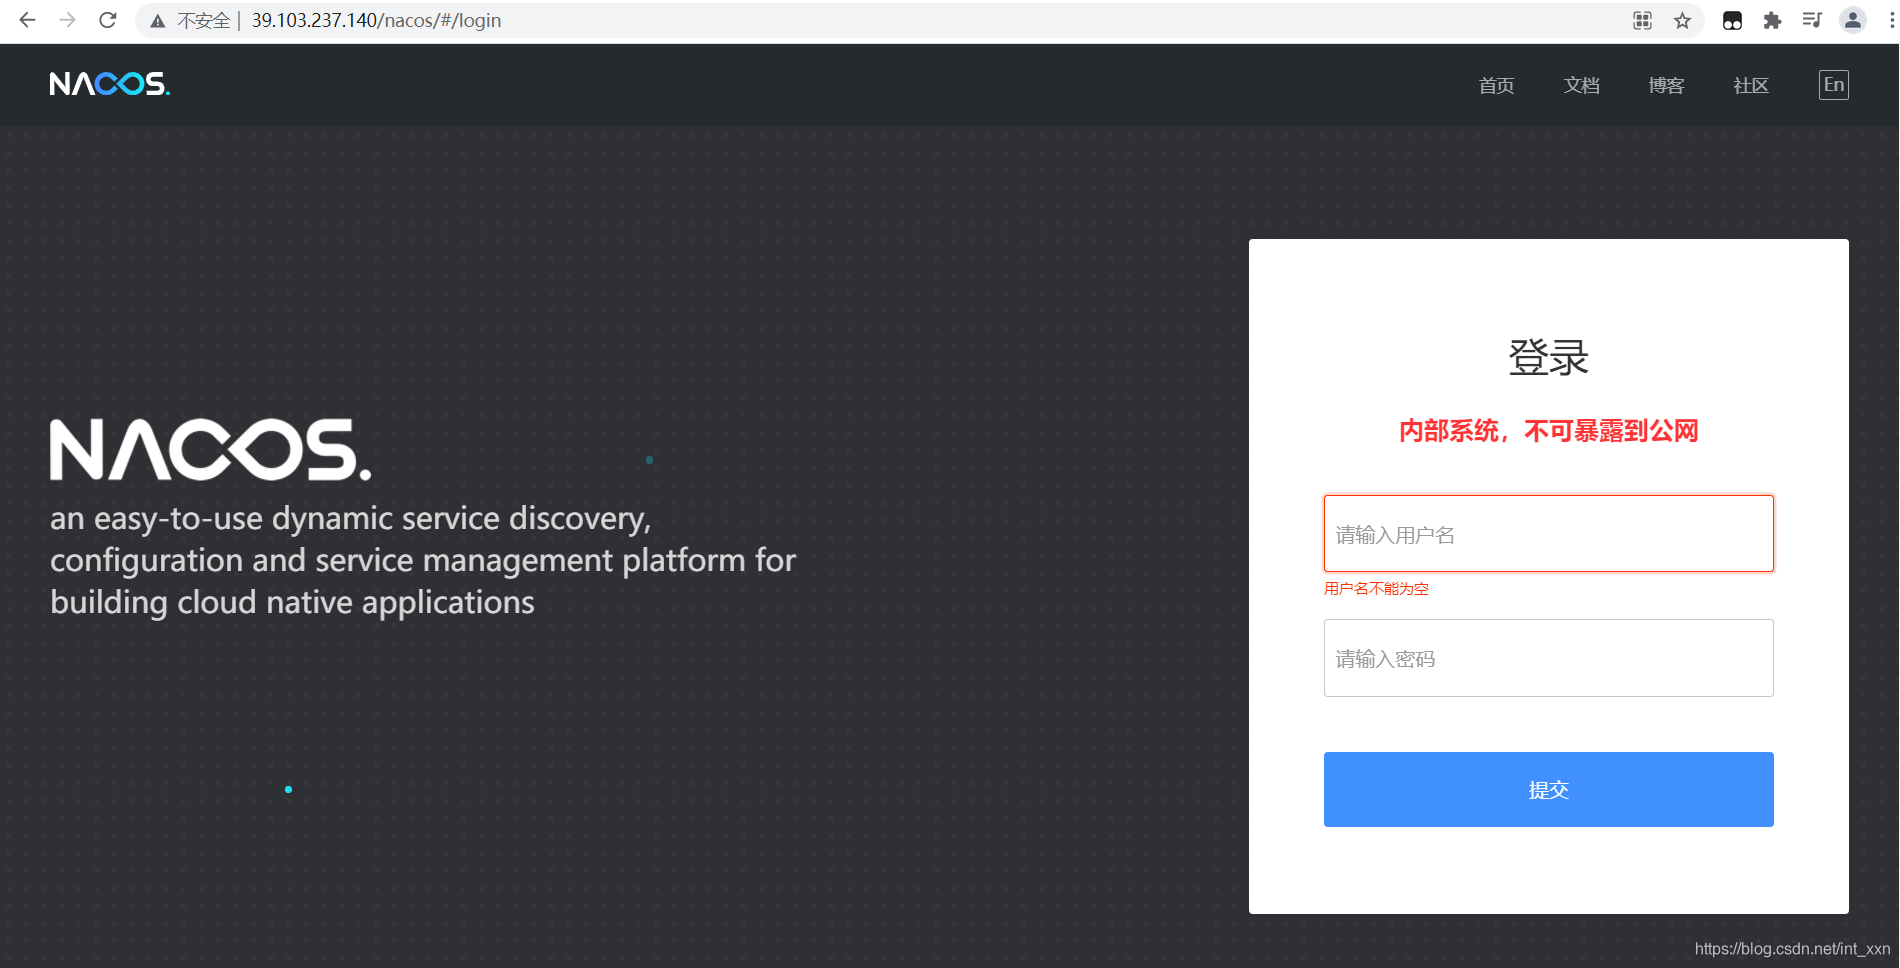Open the media control playlist icon
Viewport: 1900px width, 968px height.
[x=1812, y=20]
